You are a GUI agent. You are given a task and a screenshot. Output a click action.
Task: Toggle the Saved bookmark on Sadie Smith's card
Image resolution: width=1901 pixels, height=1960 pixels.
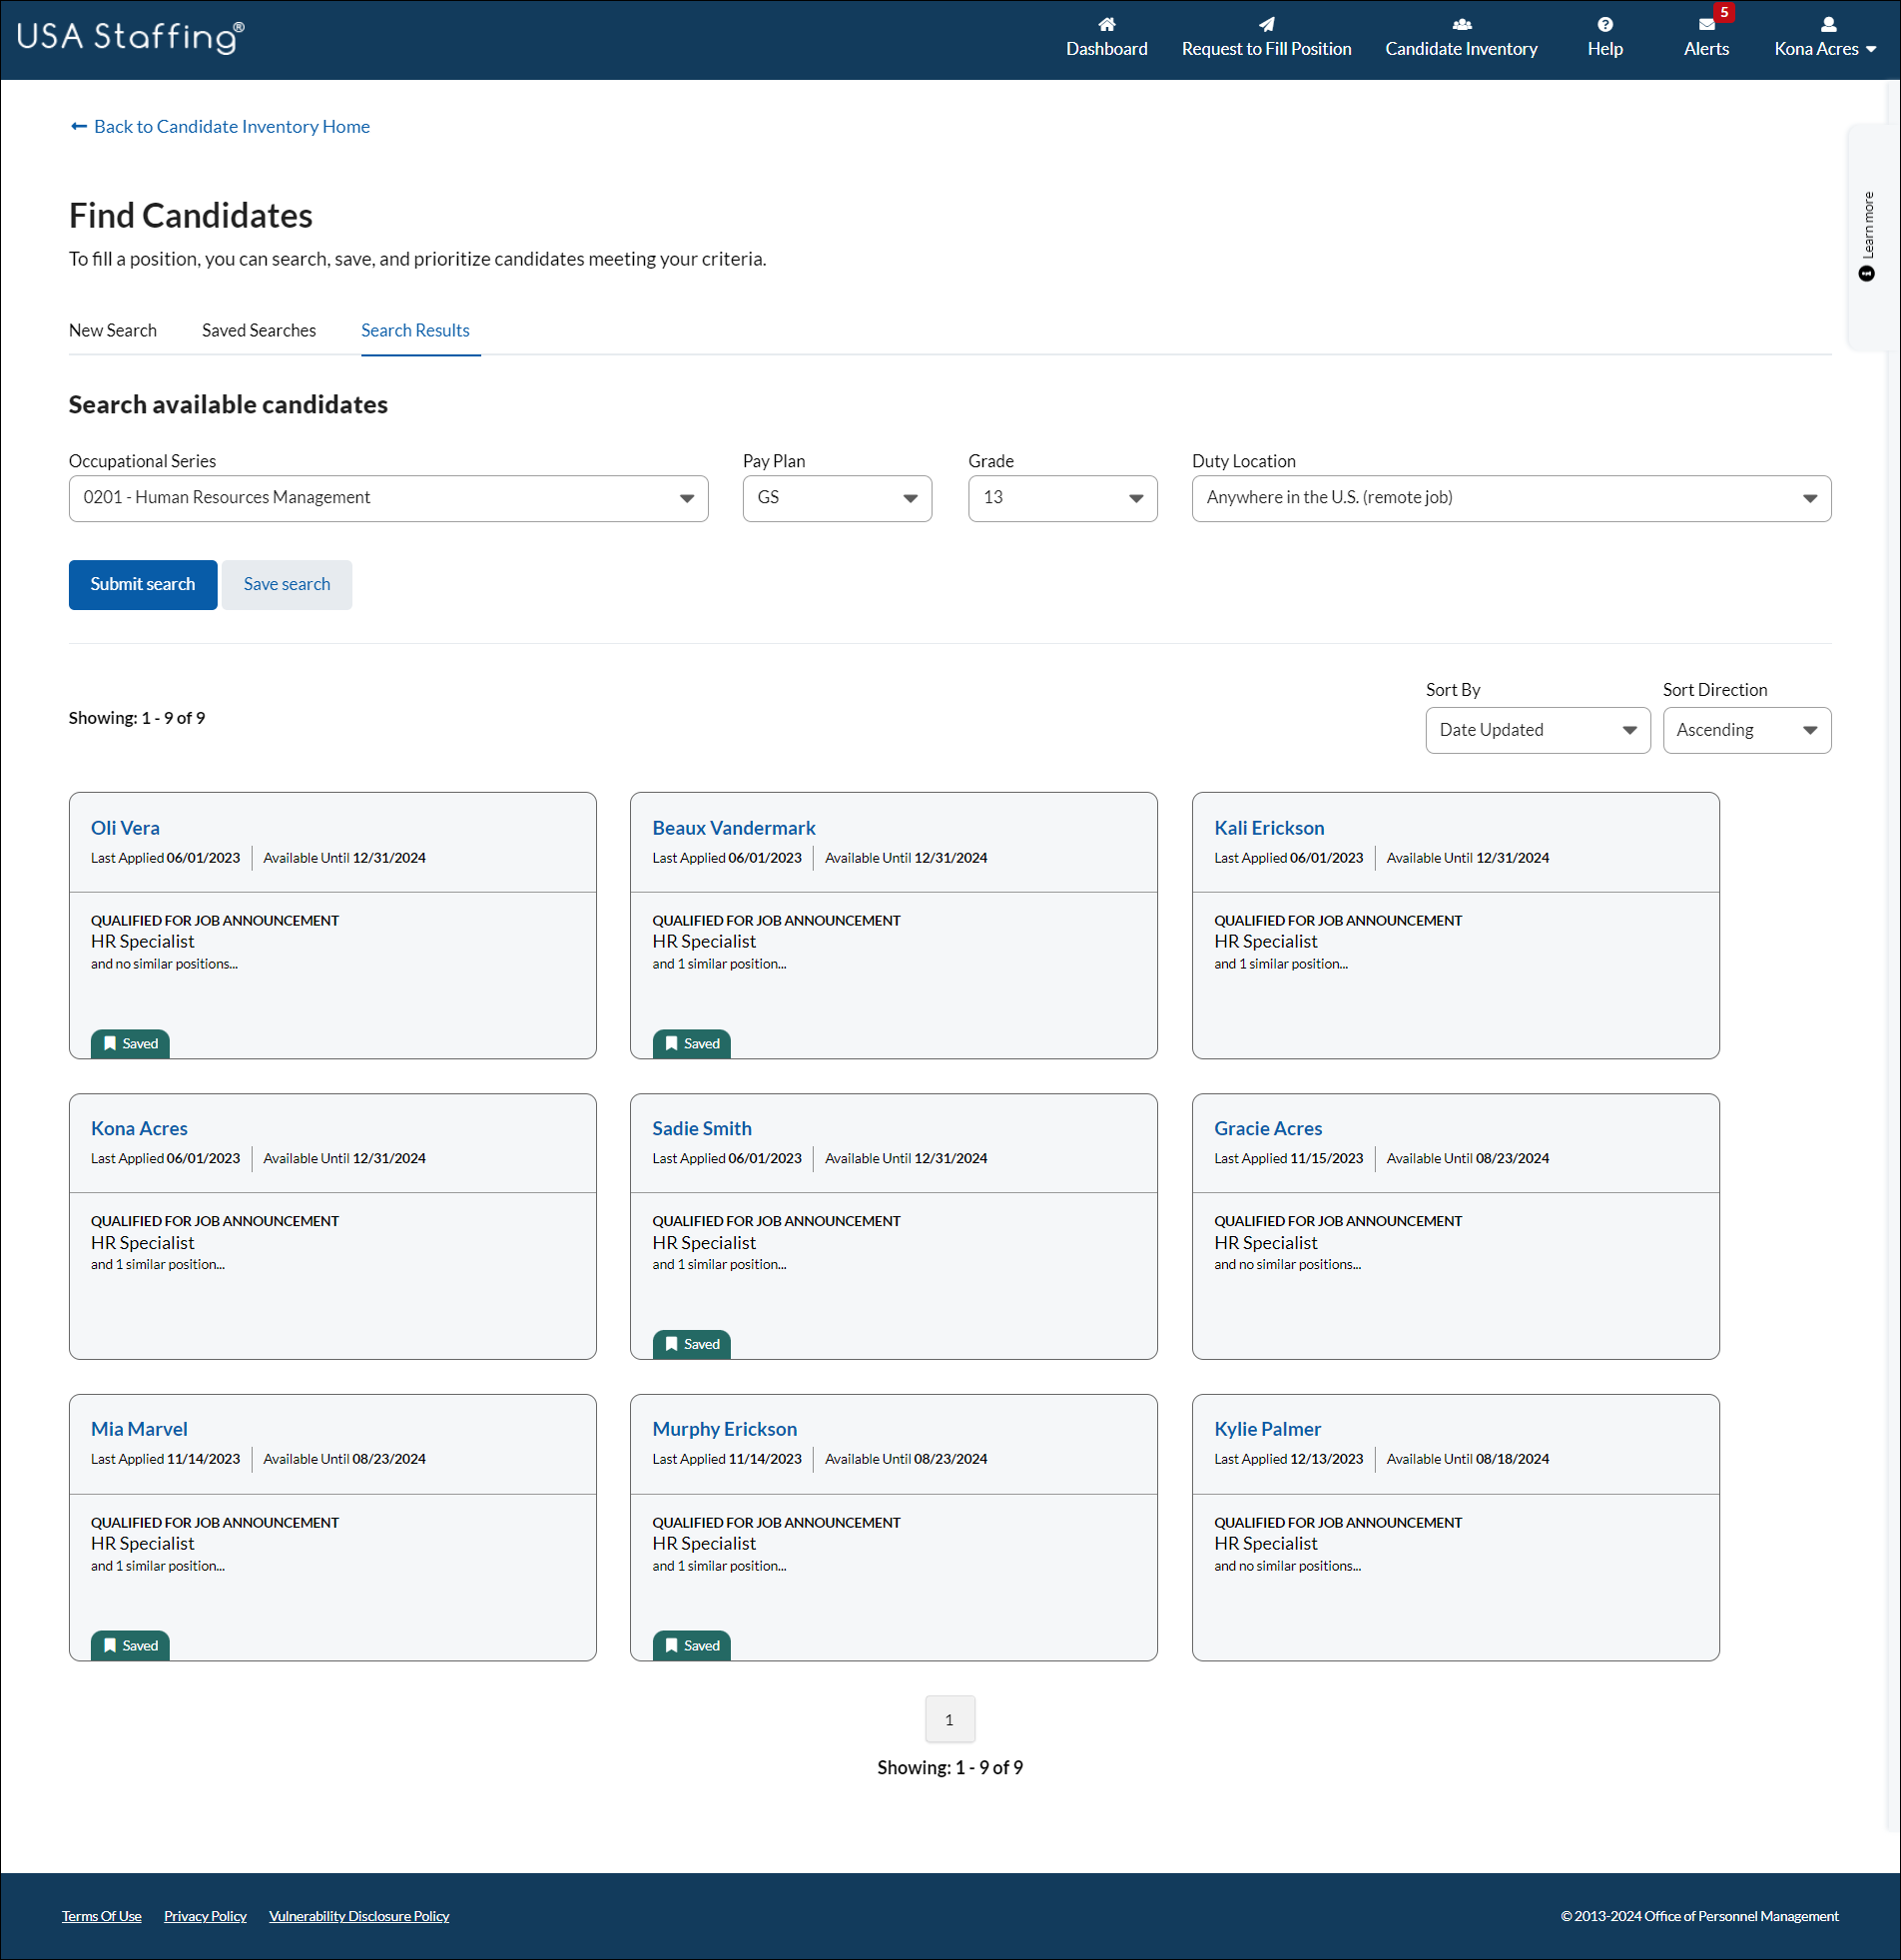(x=691, y=1344)
